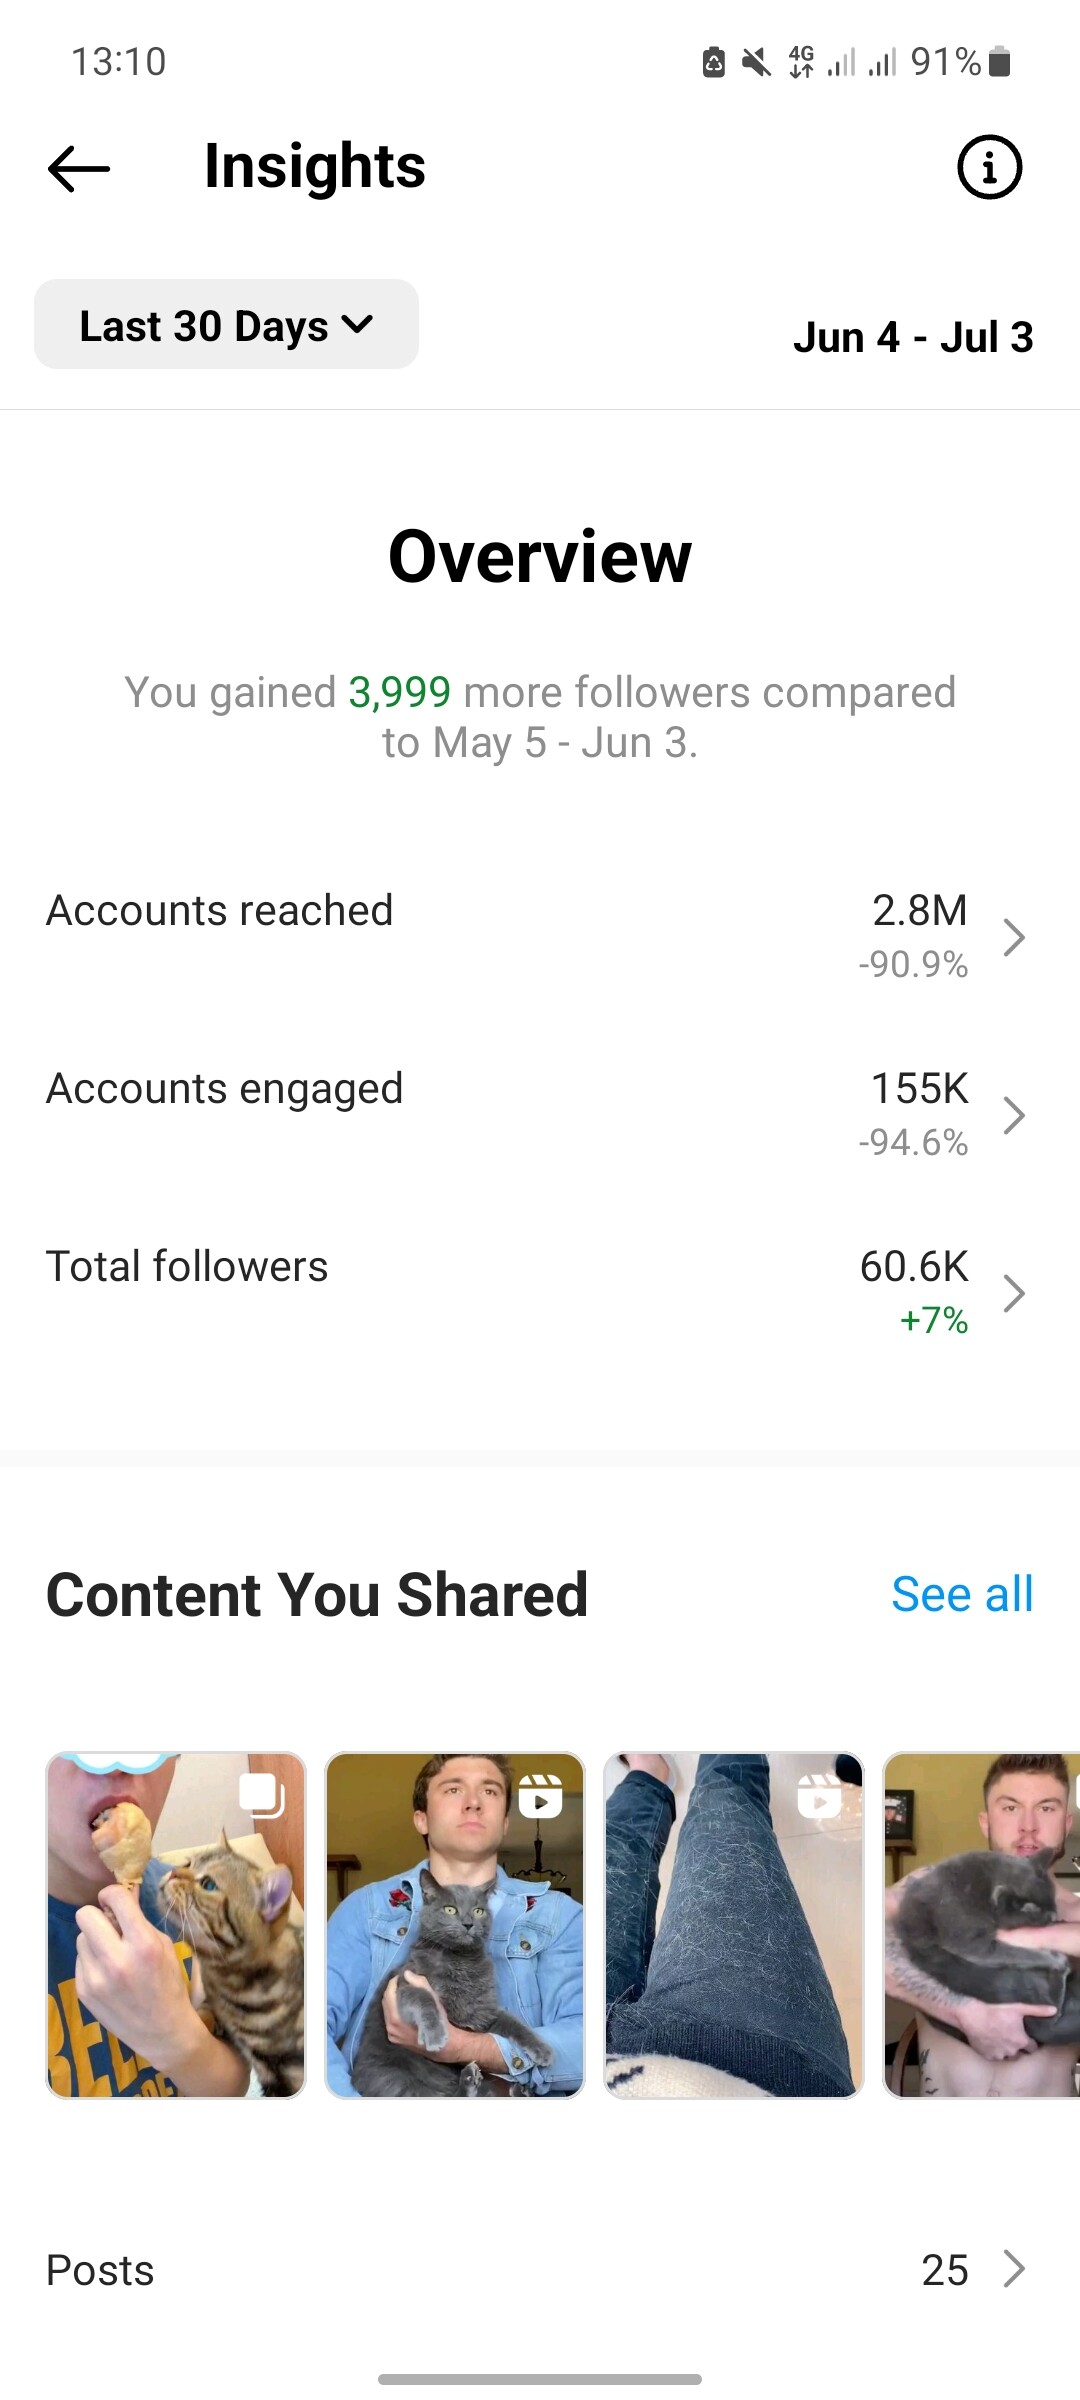Select the Accounts reached row label

pos(220,911)
